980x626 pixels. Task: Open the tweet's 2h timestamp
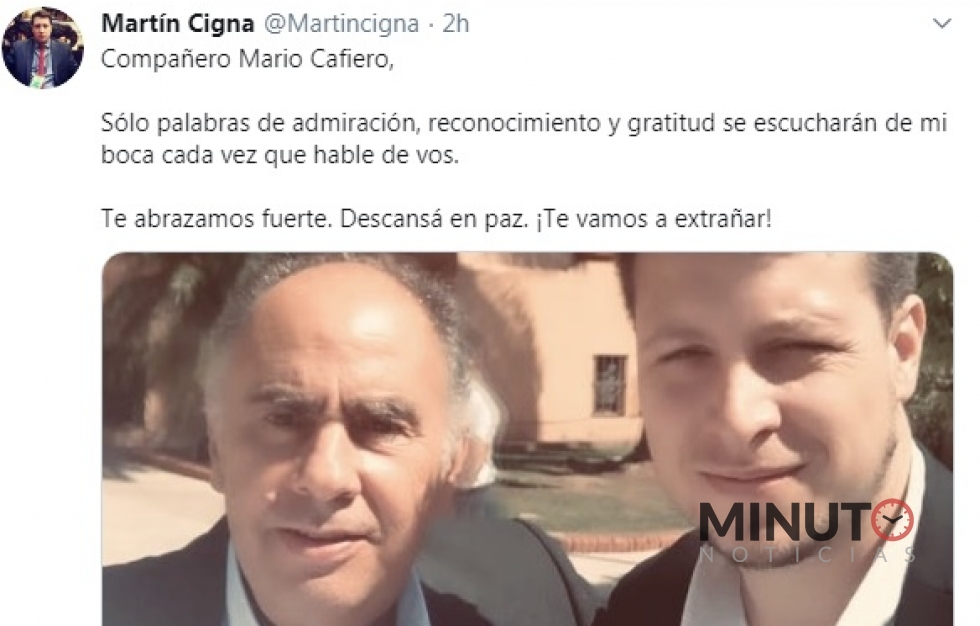click(x=456, y=24)
